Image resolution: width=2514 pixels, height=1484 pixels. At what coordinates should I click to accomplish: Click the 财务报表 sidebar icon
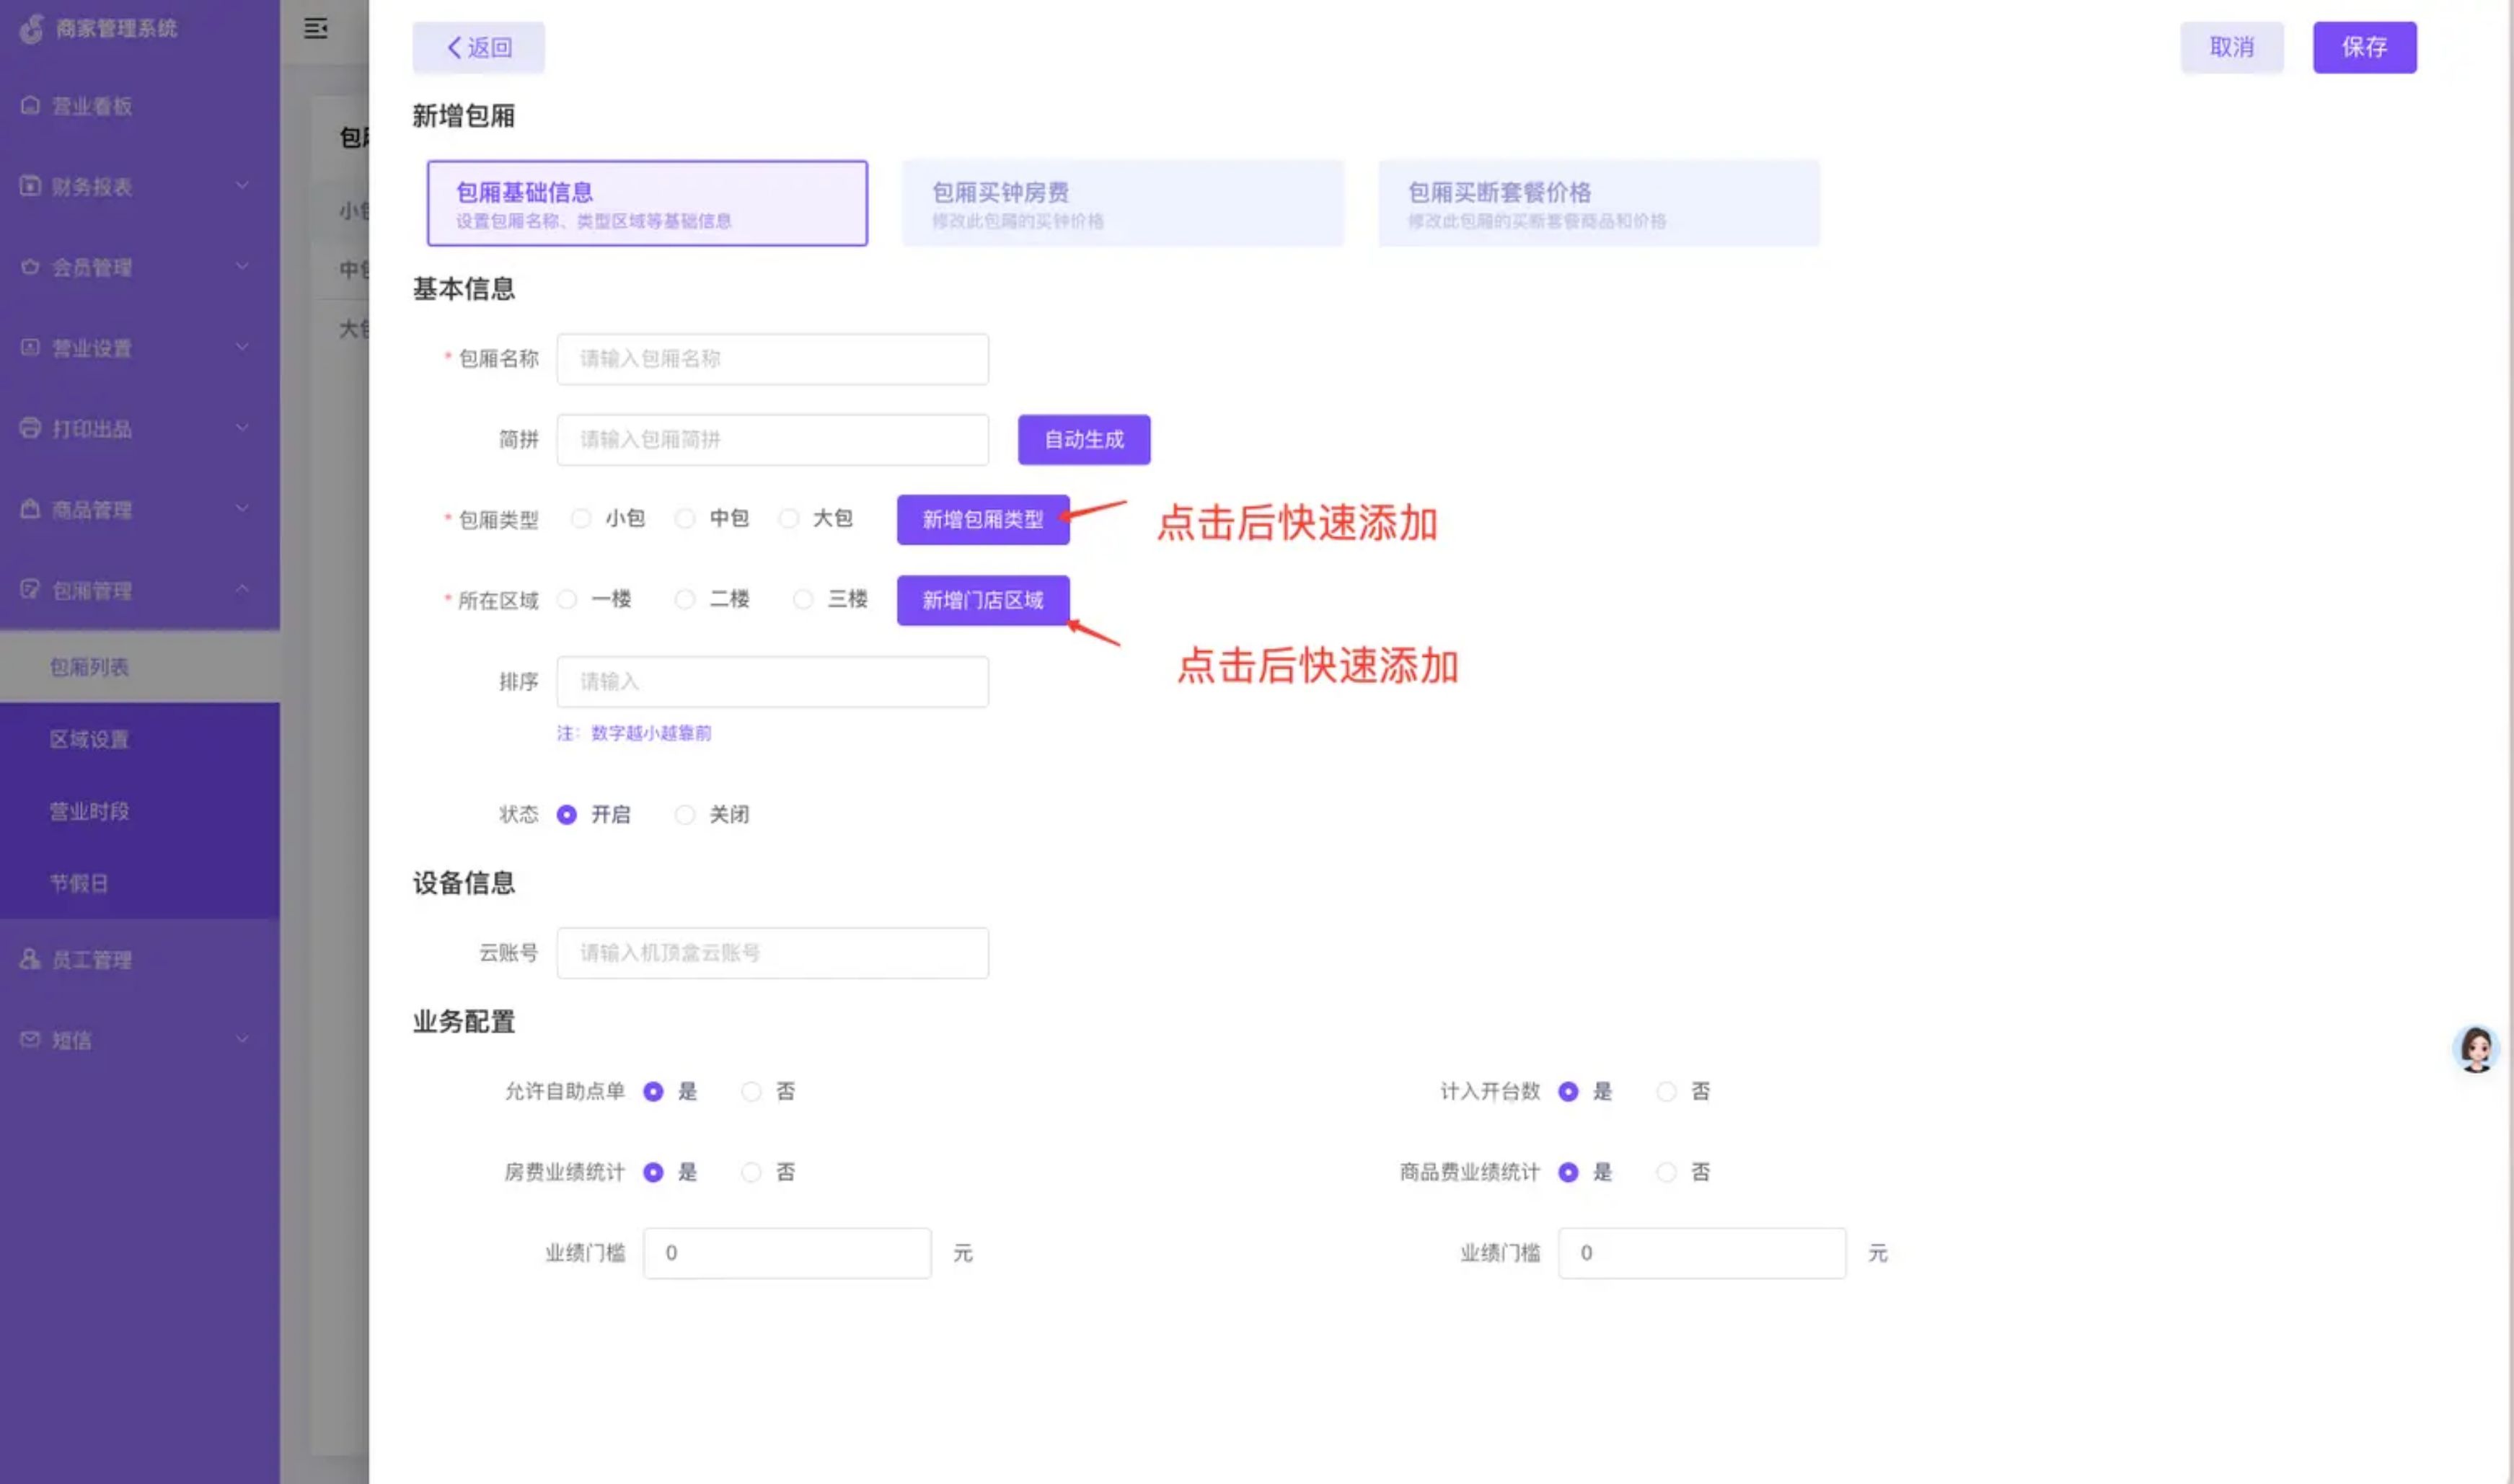30,186
